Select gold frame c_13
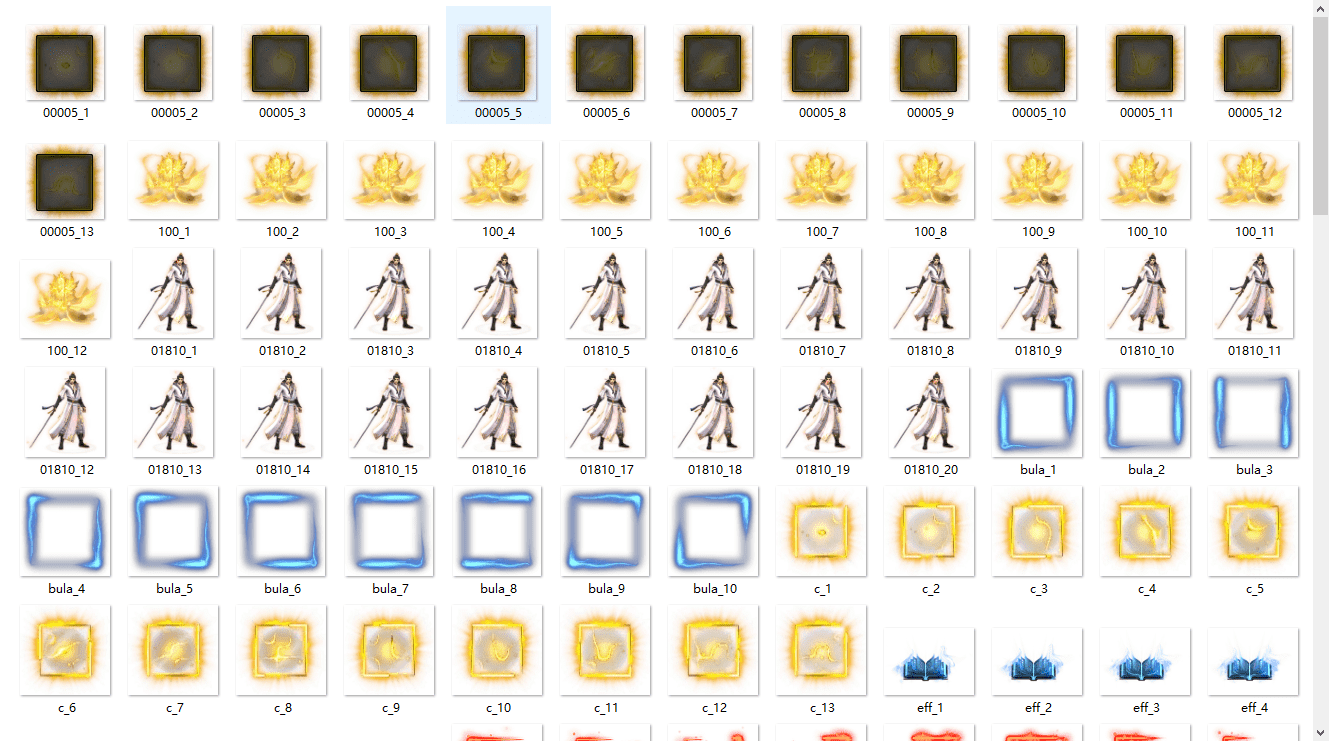 coord(821,650)
